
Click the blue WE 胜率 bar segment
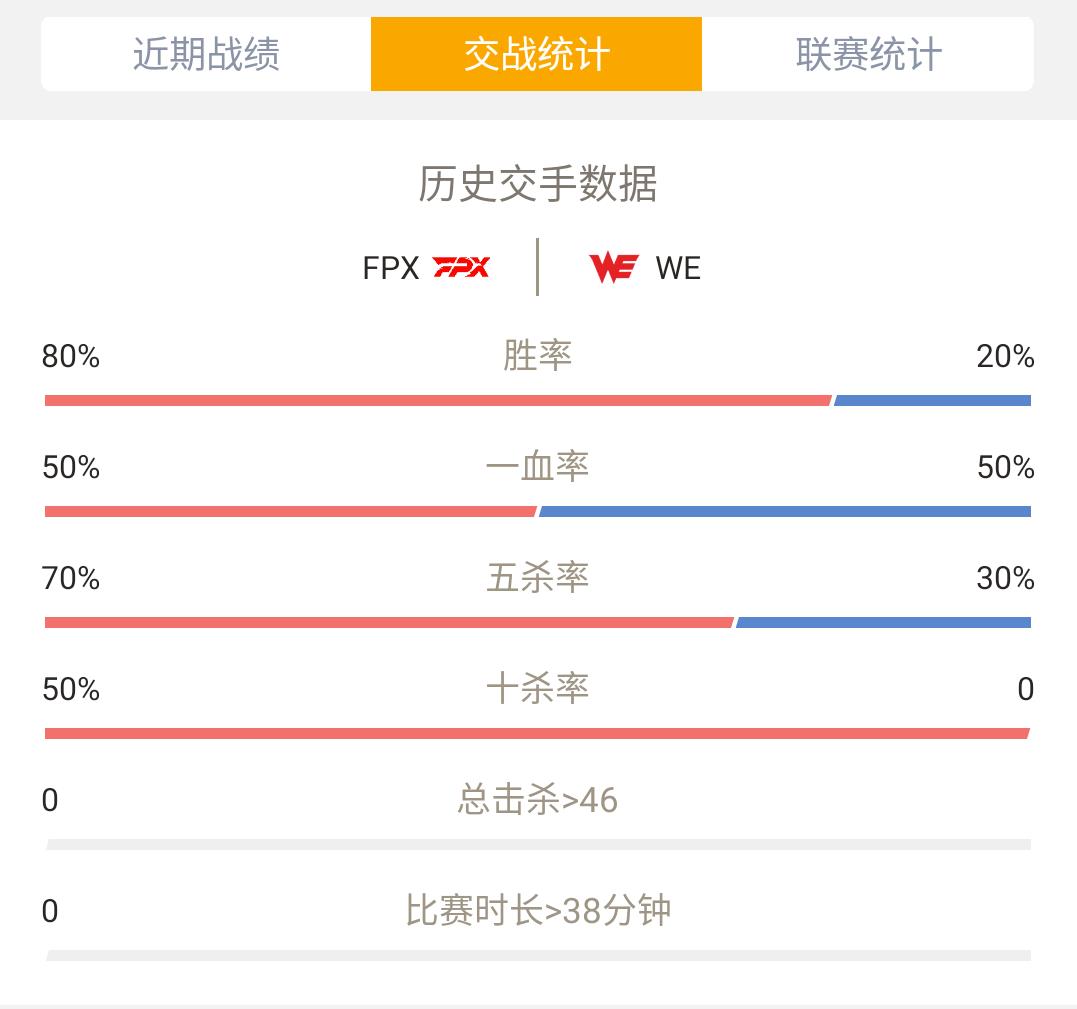coord(932,400)
